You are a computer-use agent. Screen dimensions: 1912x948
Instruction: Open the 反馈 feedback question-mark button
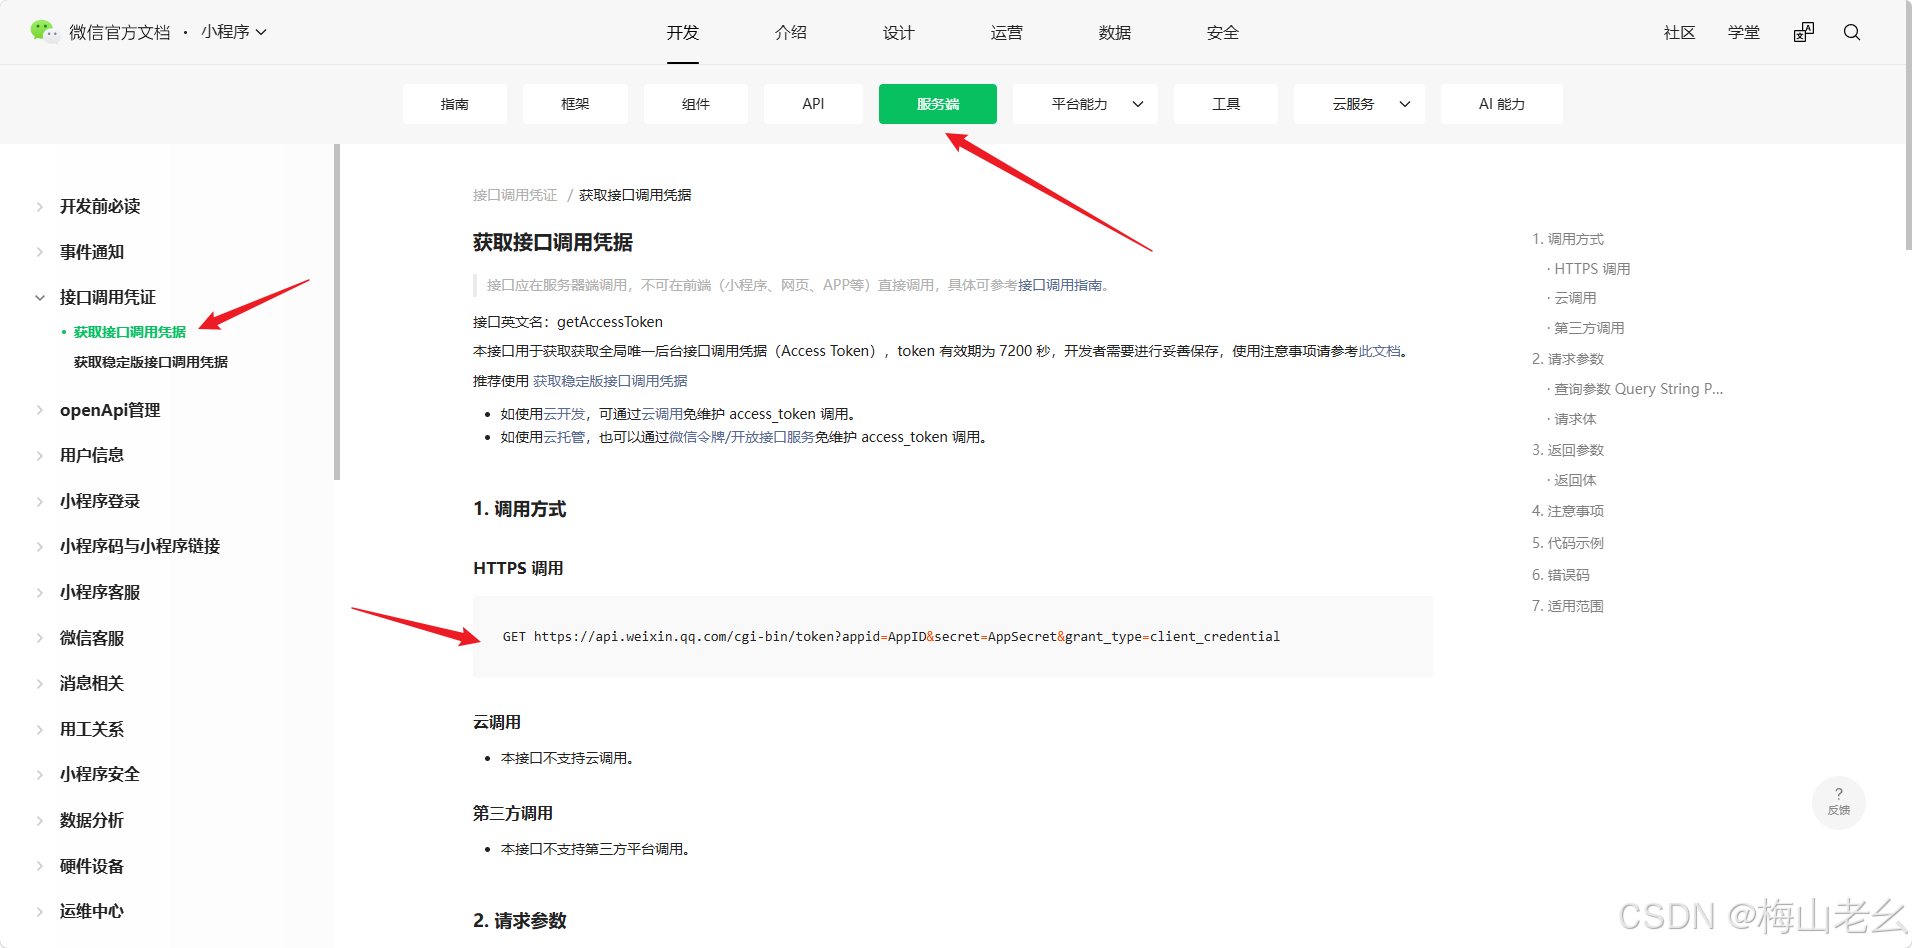[1838, 802]
